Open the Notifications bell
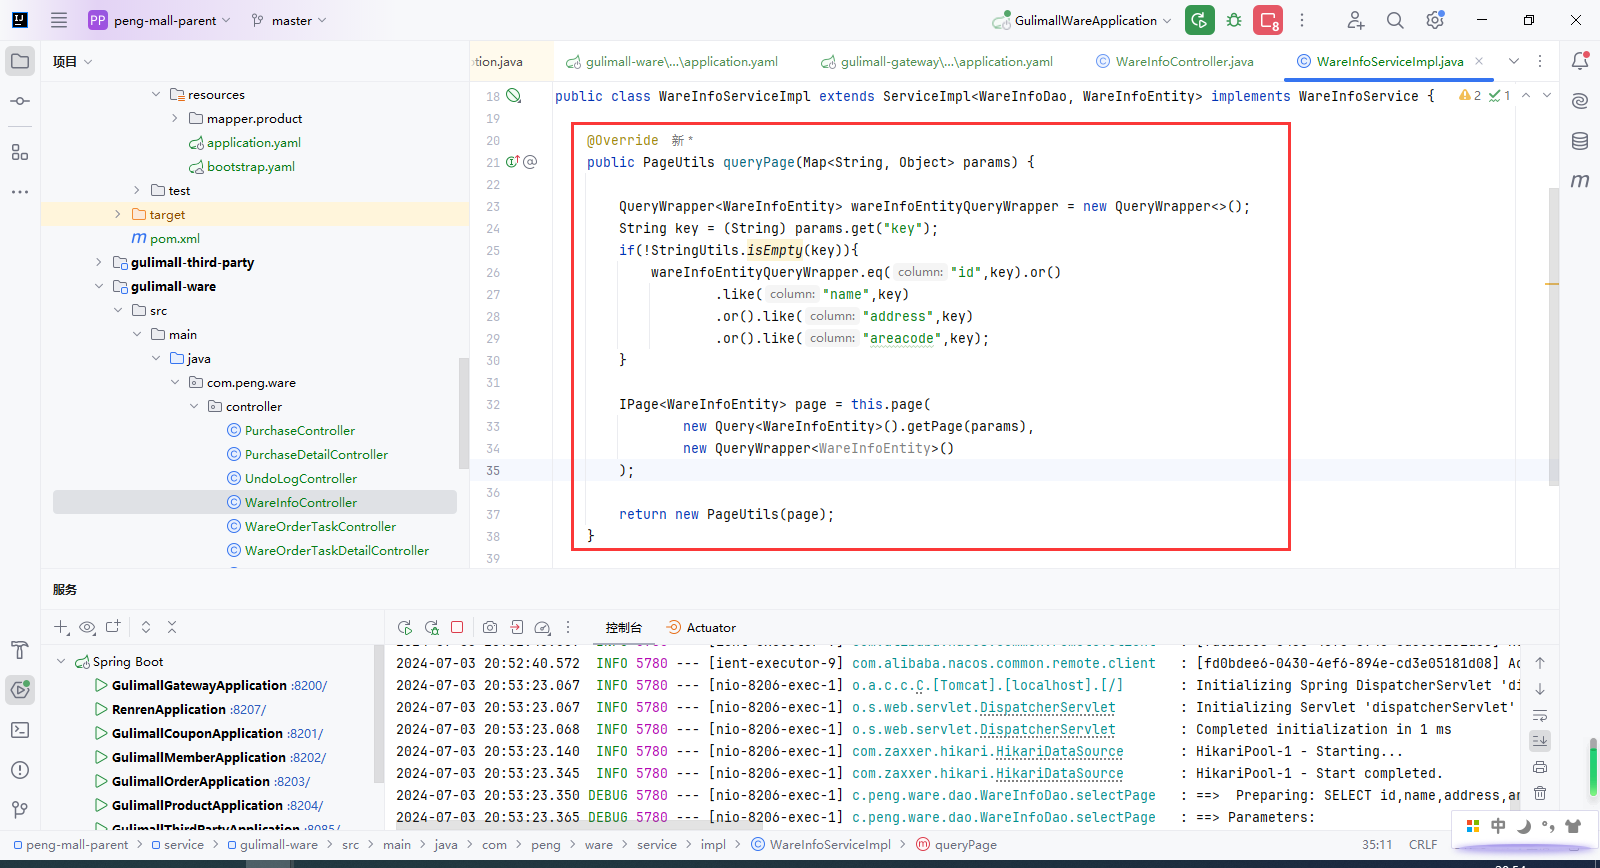This screenshot has height=868, width=1600. point(1580,61)
